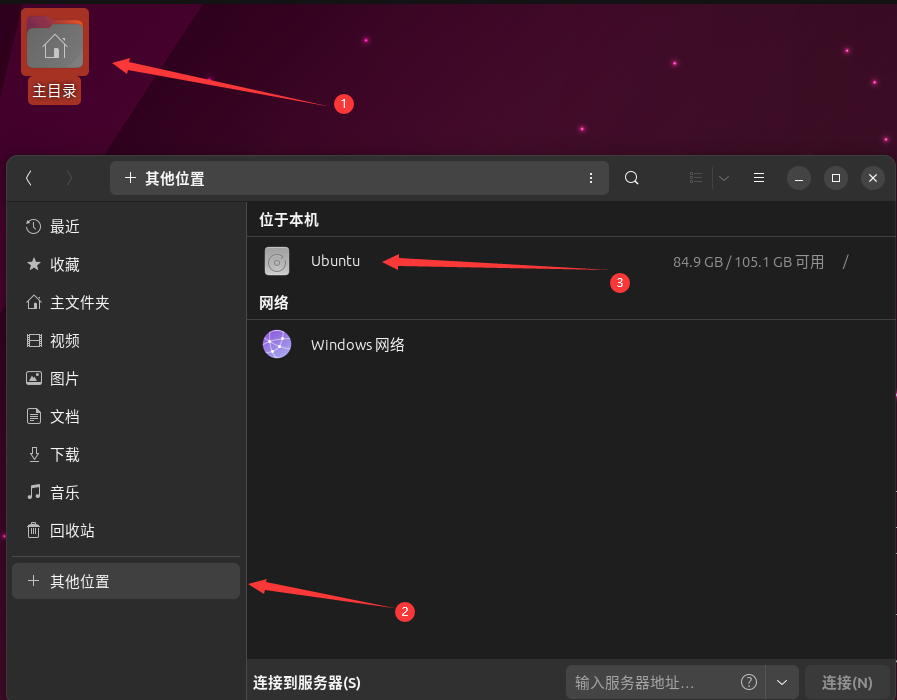Viewport: 897px width, 700px height.
Task: Open the 图片 folder in sidebar
Action: click(63, 378)
